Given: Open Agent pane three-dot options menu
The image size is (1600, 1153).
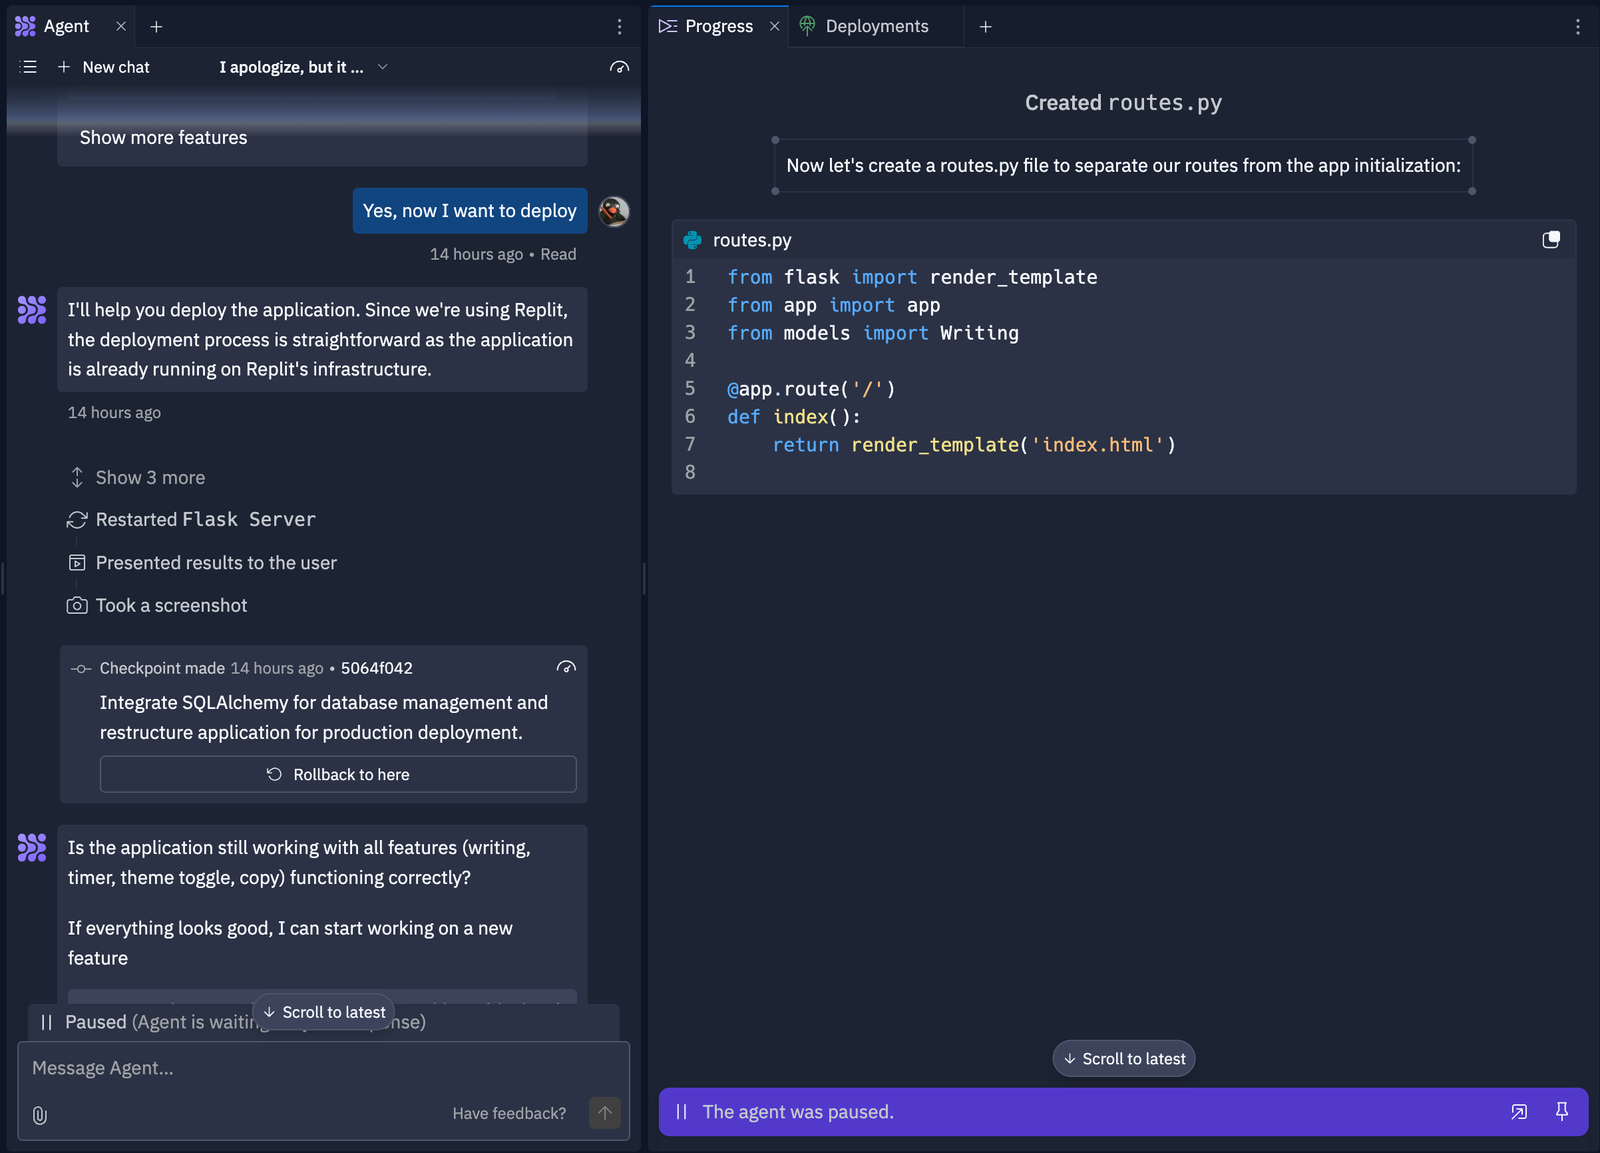Looking at the screenshot, I should point(619,27).
